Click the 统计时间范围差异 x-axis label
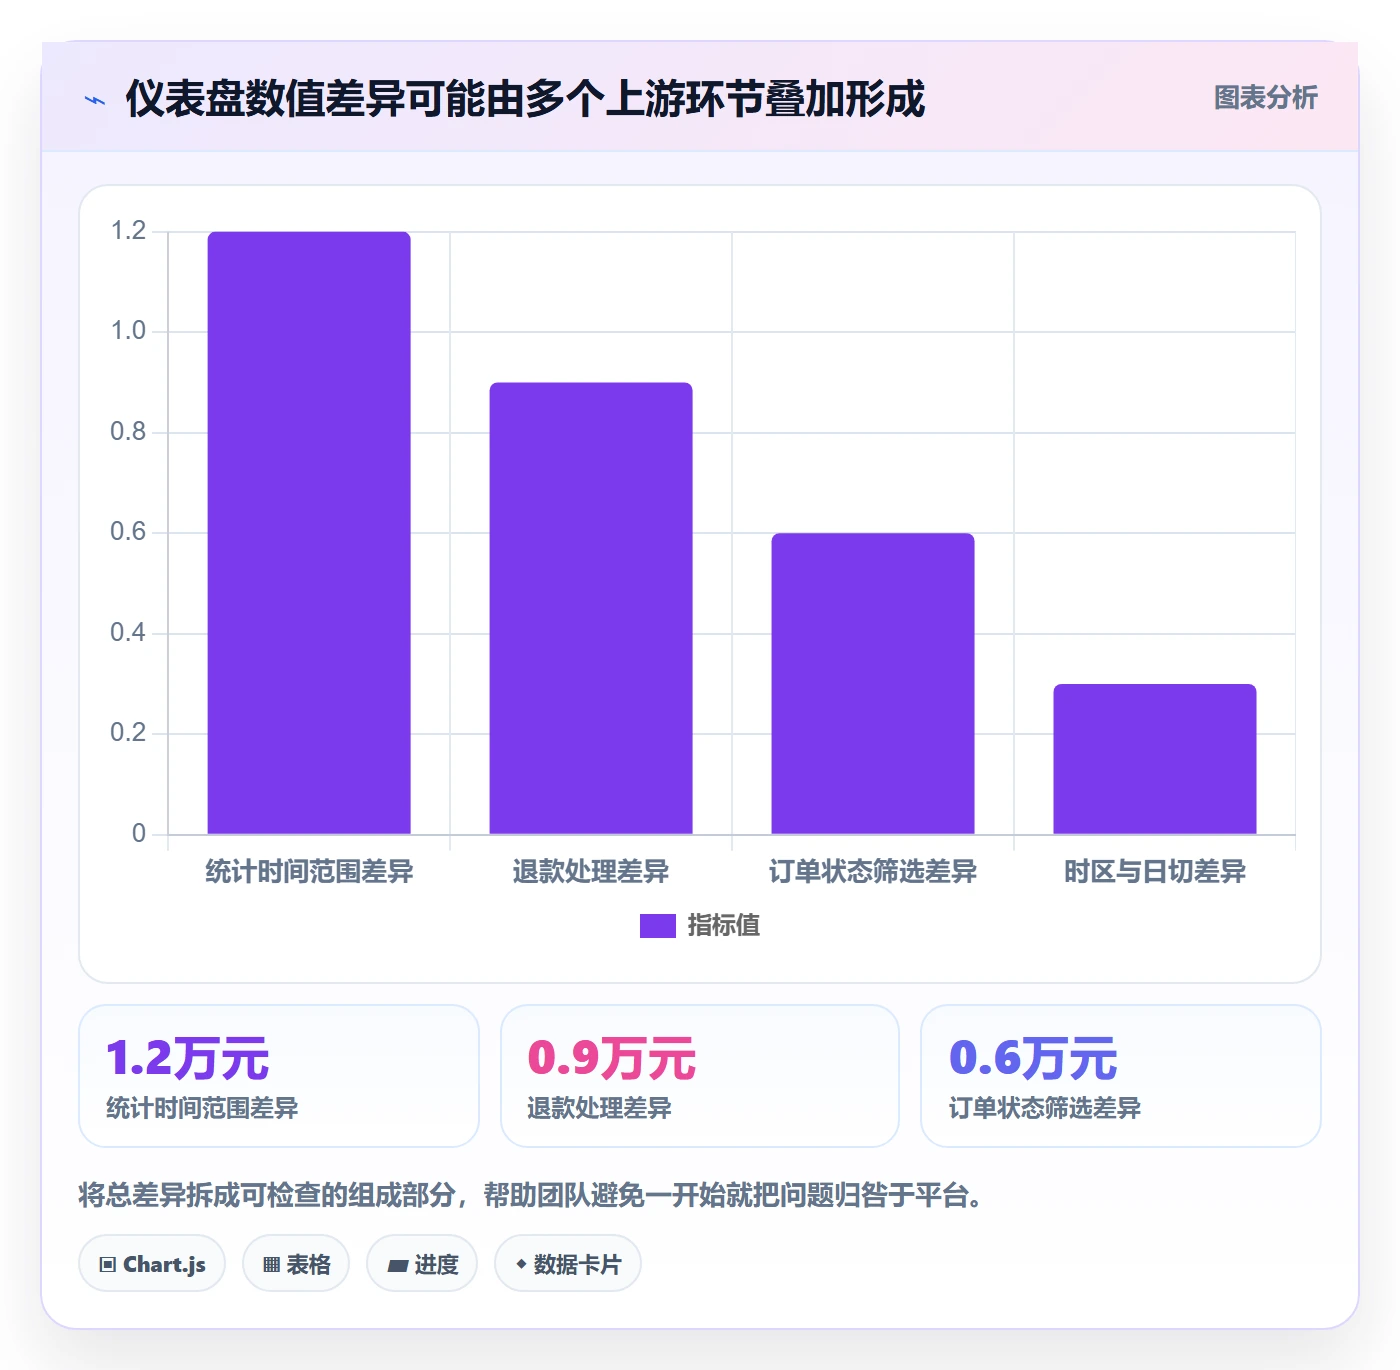1400x1370 pixels. (309, 872)
